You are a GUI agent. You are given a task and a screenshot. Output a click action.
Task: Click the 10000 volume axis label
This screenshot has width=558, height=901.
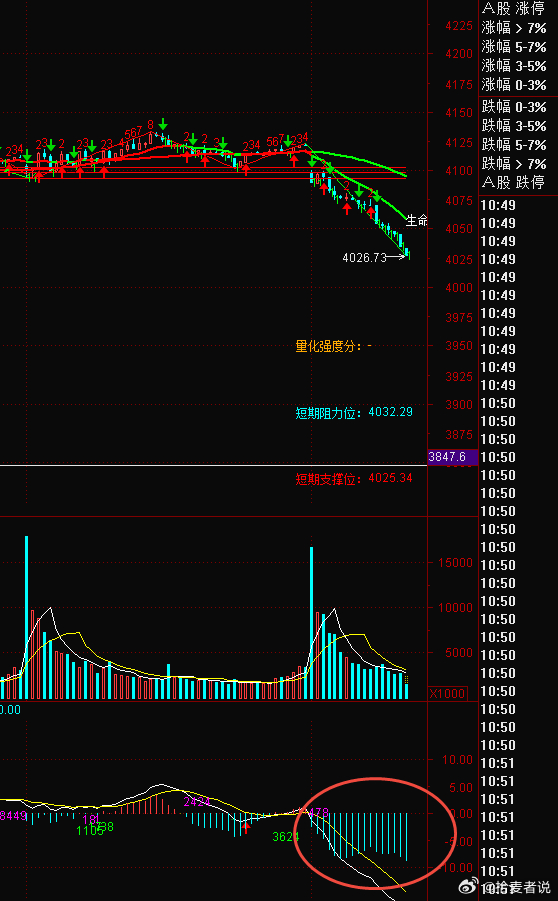(456, 607)
